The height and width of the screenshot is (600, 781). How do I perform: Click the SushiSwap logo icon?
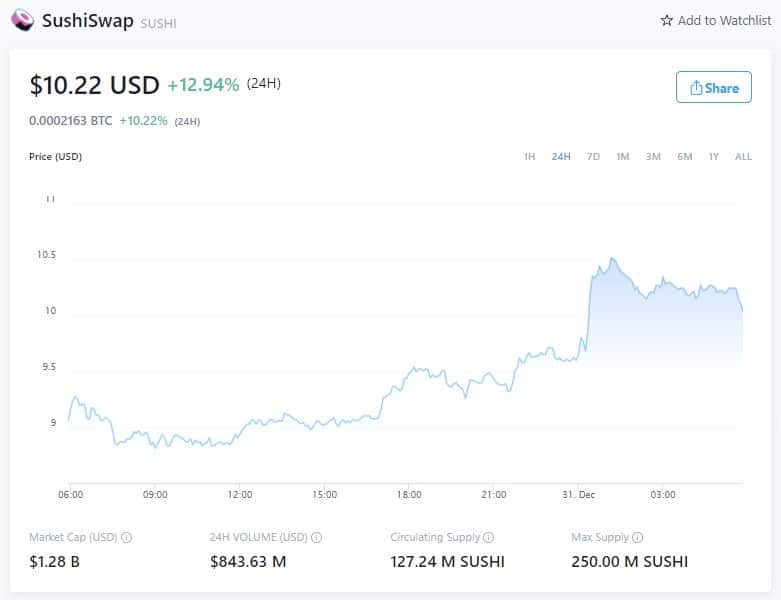coord(22,20)
